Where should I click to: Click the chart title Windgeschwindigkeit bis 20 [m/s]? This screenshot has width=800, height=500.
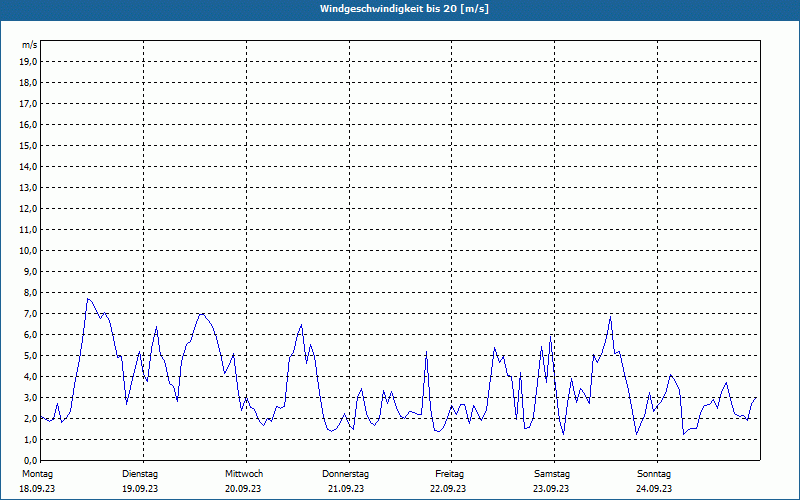click(x=404, y=9)
